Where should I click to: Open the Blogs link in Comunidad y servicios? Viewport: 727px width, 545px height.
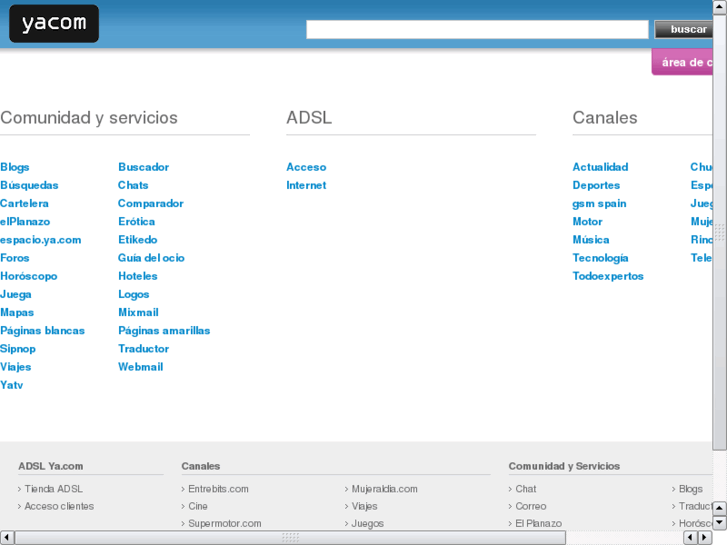tap(15, 167)
